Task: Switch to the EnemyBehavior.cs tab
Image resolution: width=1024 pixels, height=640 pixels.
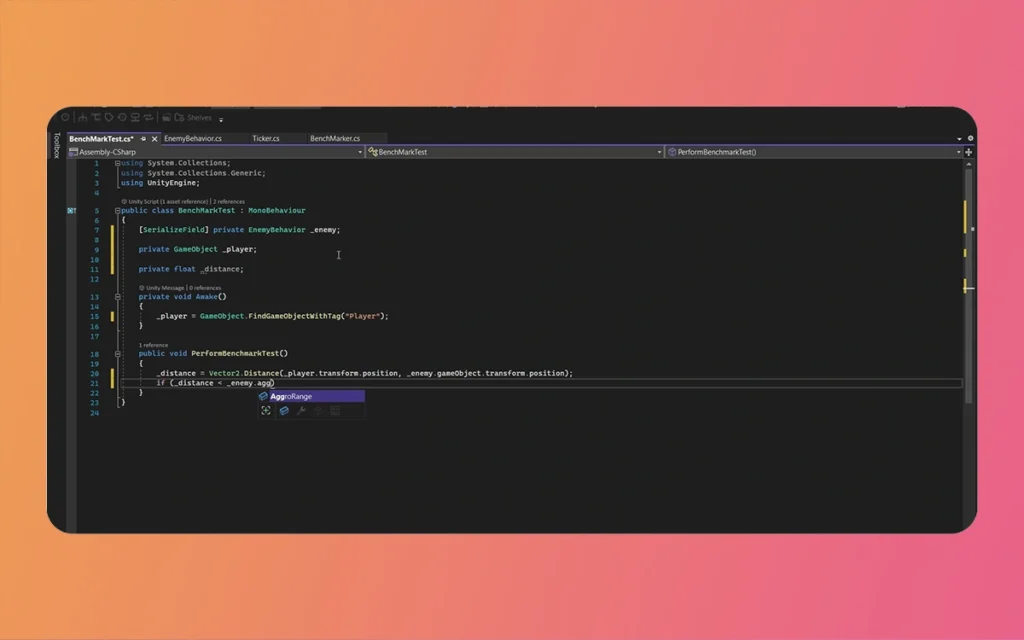Action: 193,139
